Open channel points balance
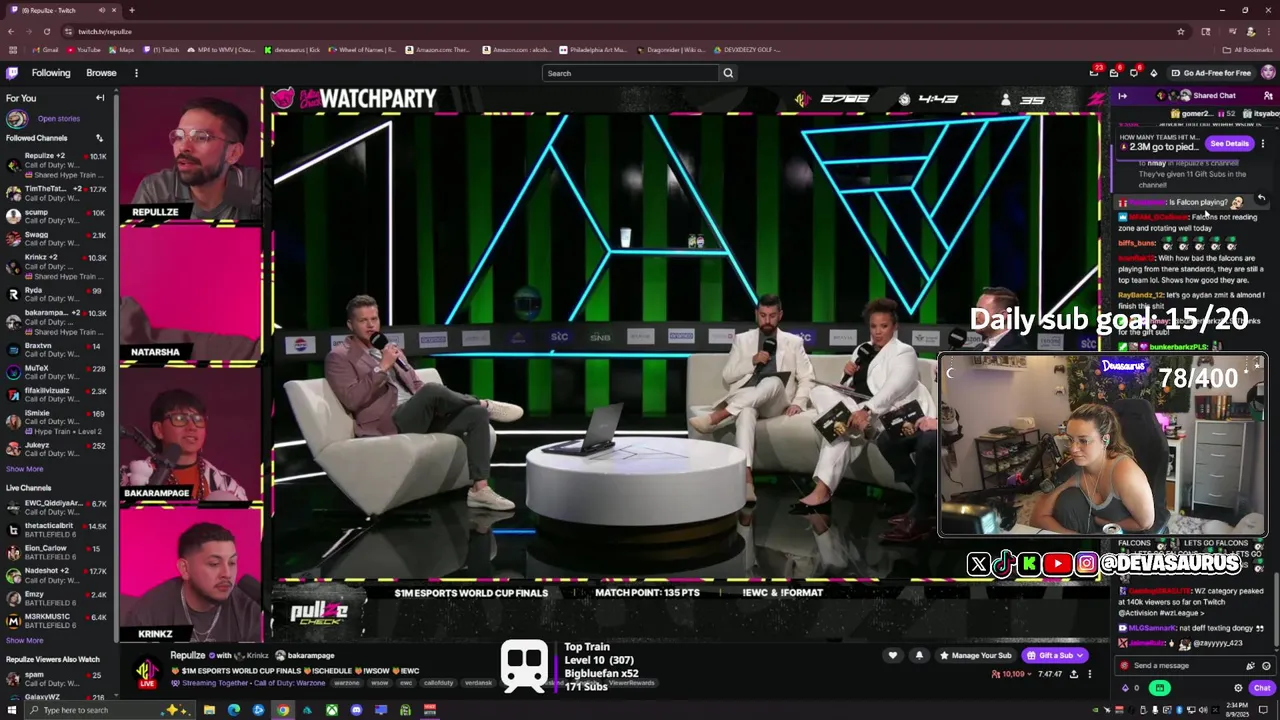 point(1130,688)
